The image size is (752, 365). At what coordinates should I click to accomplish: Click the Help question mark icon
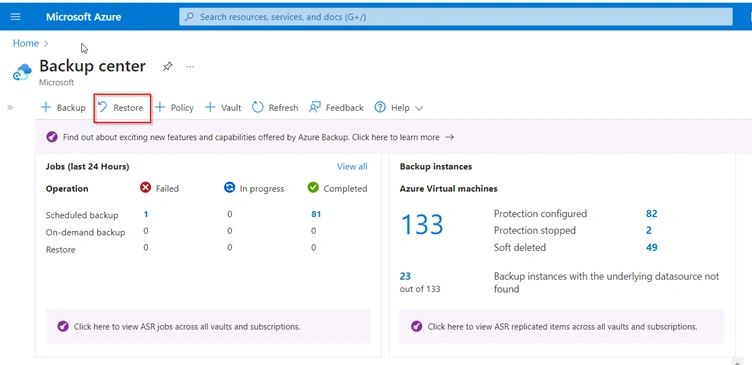tap(380, 107)
